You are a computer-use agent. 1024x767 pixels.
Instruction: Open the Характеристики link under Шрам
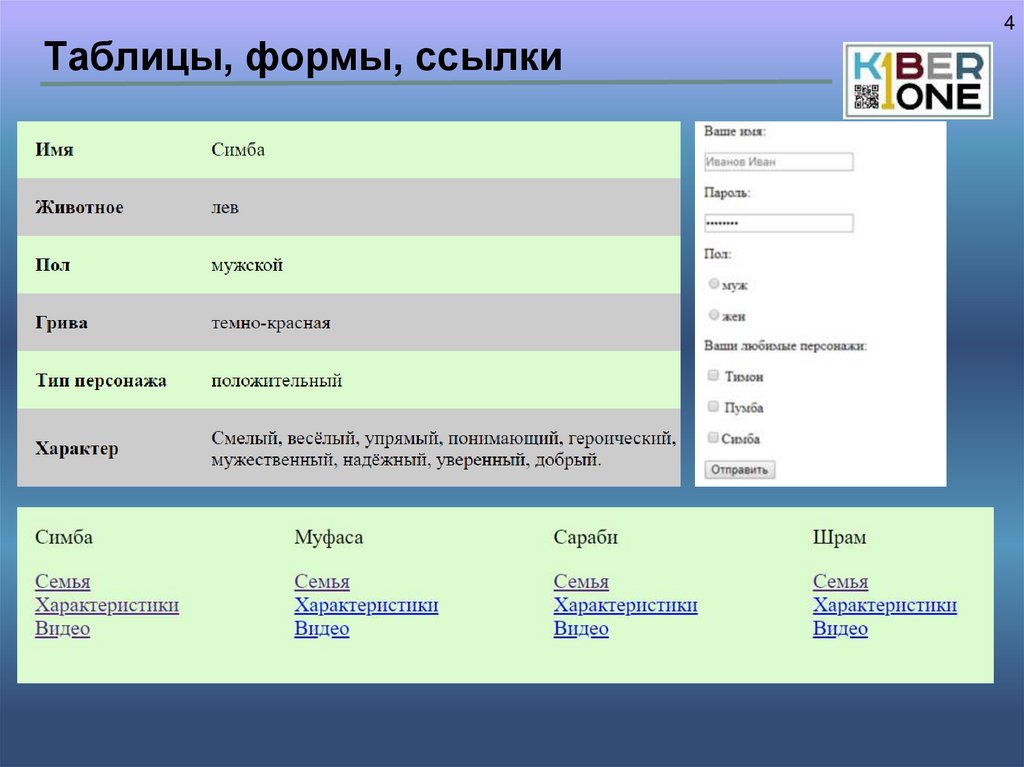[884, 605]
